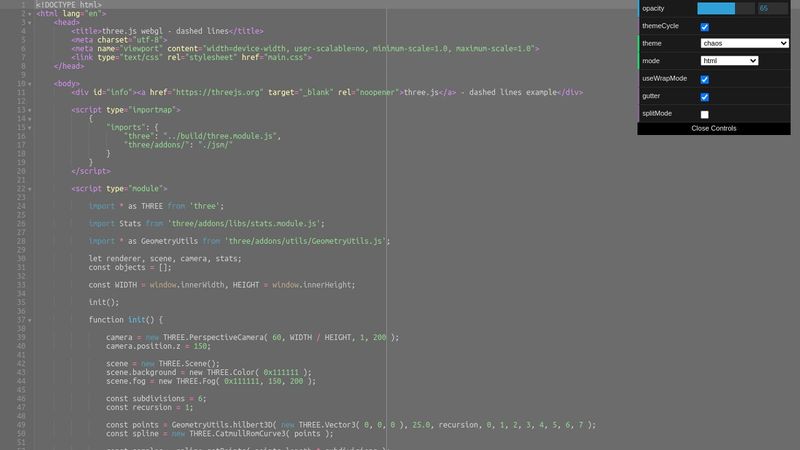Enable the splitMode checkbox
This screenshot has width=800, height=450.
[704, 115]
